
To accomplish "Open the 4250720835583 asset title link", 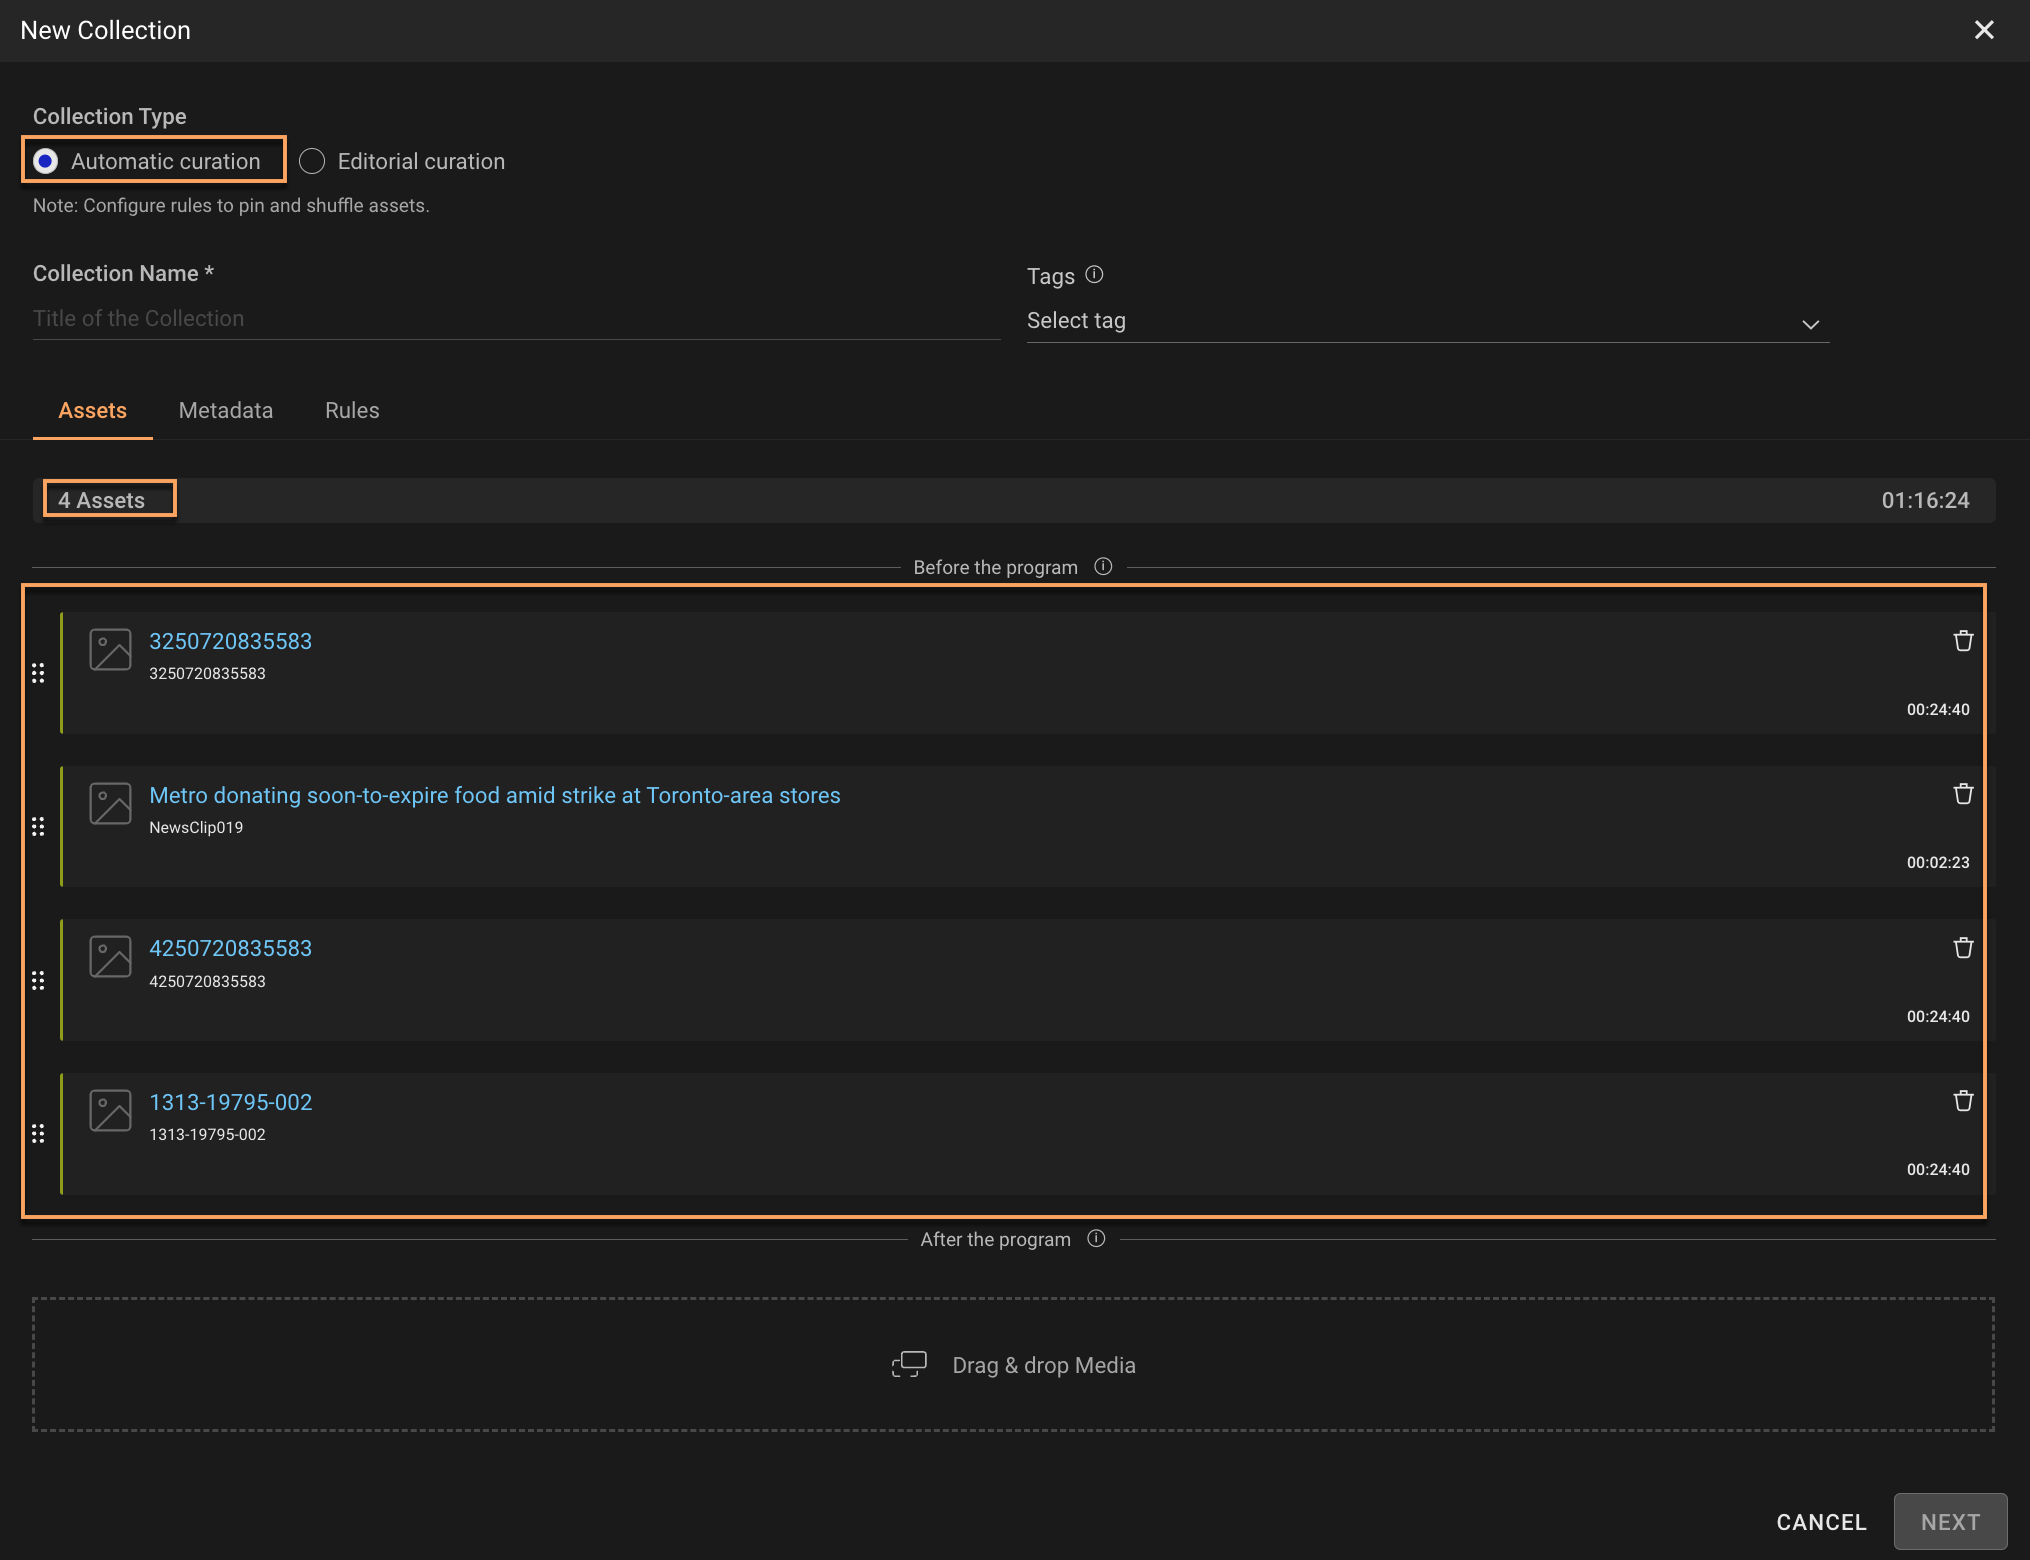I will pyautogui.click(x=230, y=948).
